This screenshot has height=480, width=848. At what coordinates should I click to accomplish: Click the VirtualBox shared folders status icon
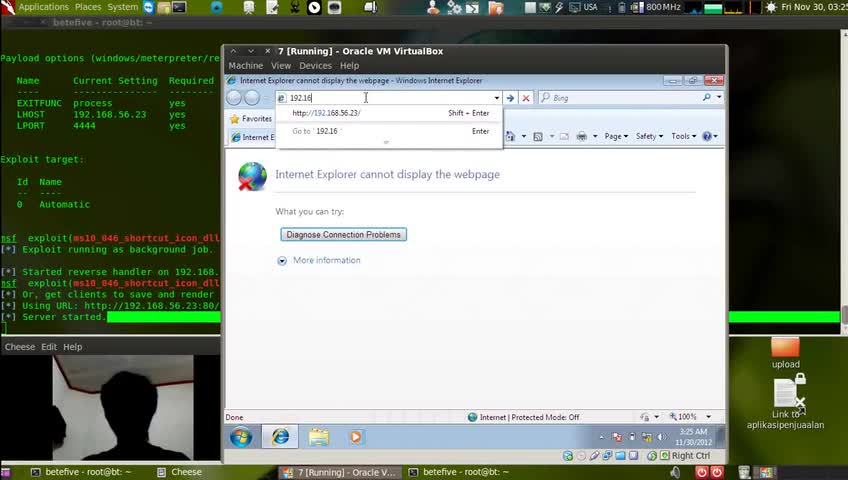click(x=620, y=456)
